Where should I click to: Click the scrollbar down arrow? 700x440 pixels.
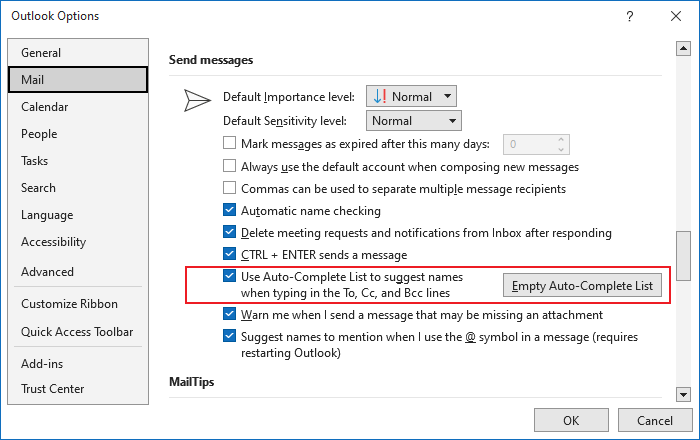tap(683, 394)
